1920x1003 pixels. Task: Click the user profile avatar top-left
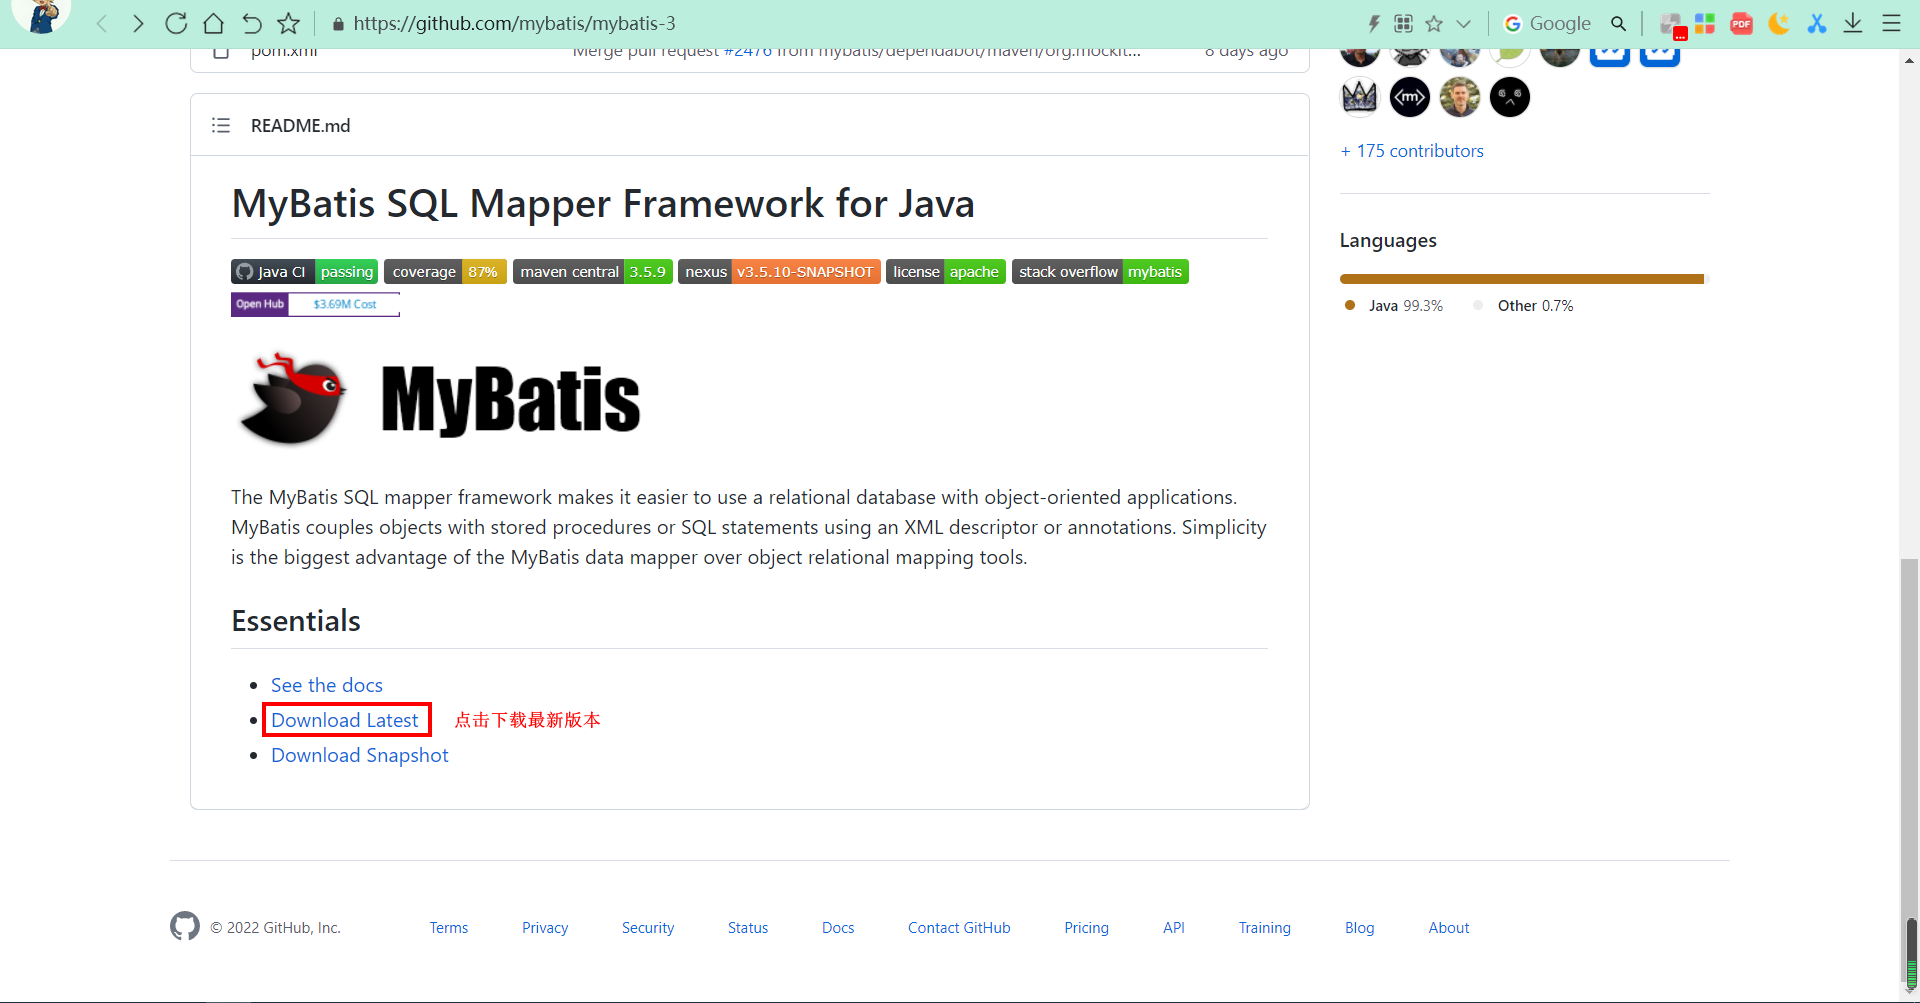click(41, 15)
